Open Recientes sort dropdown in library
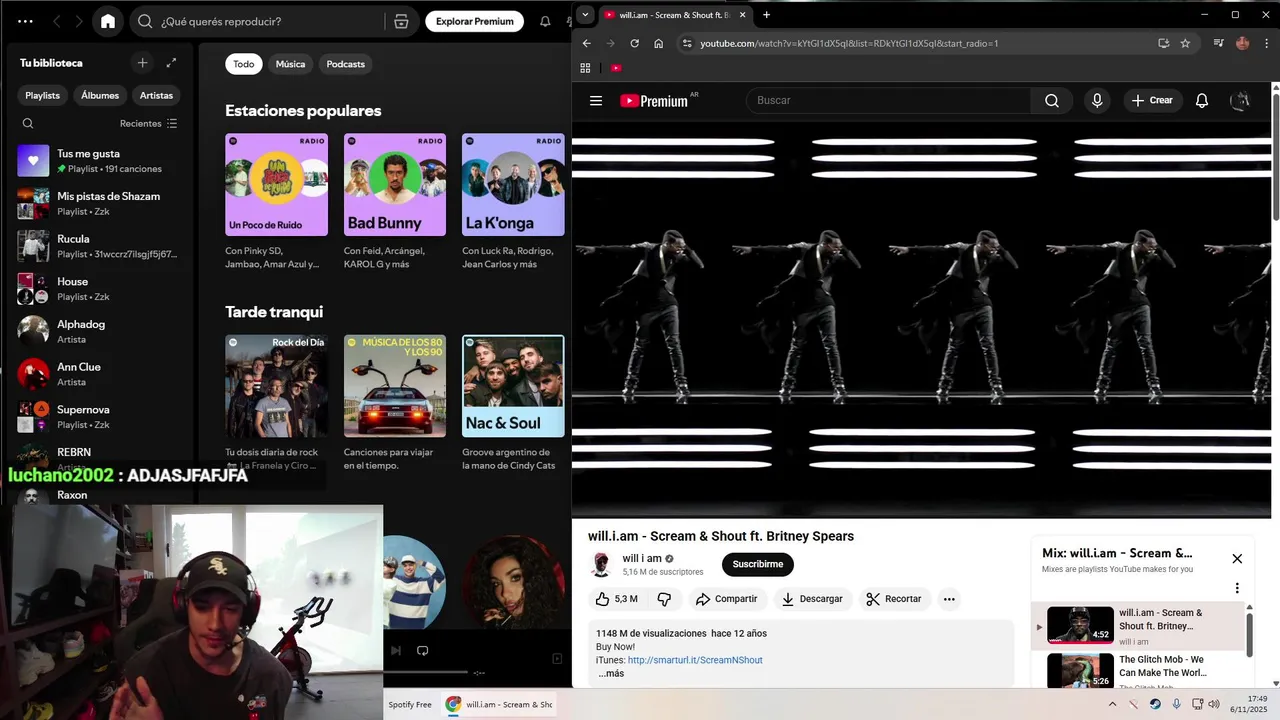The height and width of the screenshot is (720, 1280). click(x=148, y=124)
